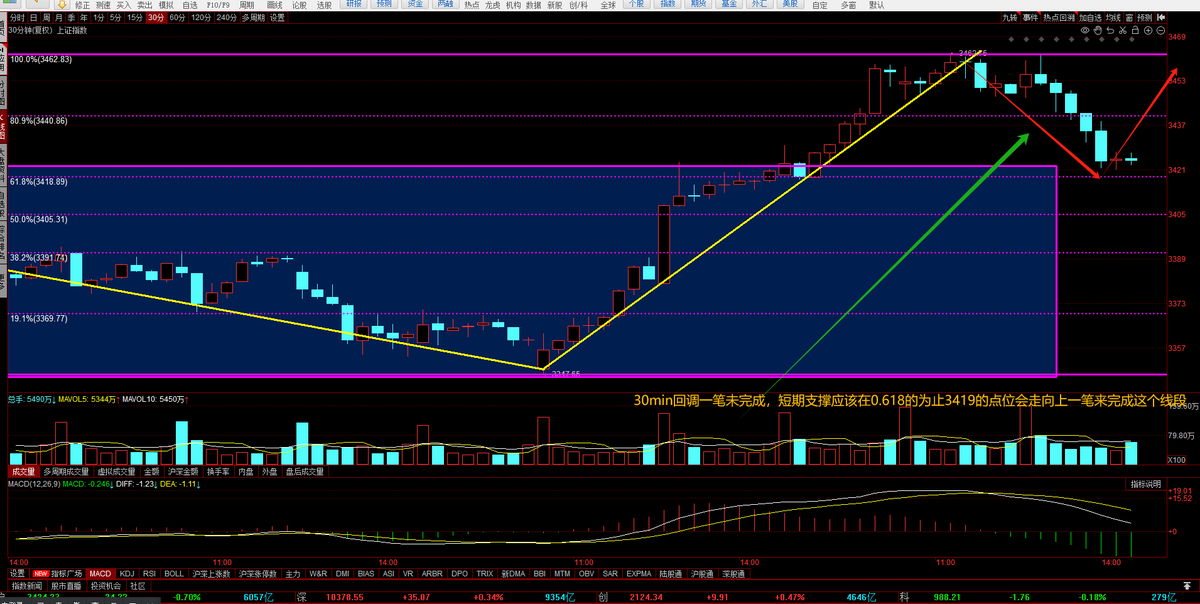Screen dimensions: 1200x604
Task: Click the 100.0%(3462.83) Fibonacci level label
Action: click(42, 60)
